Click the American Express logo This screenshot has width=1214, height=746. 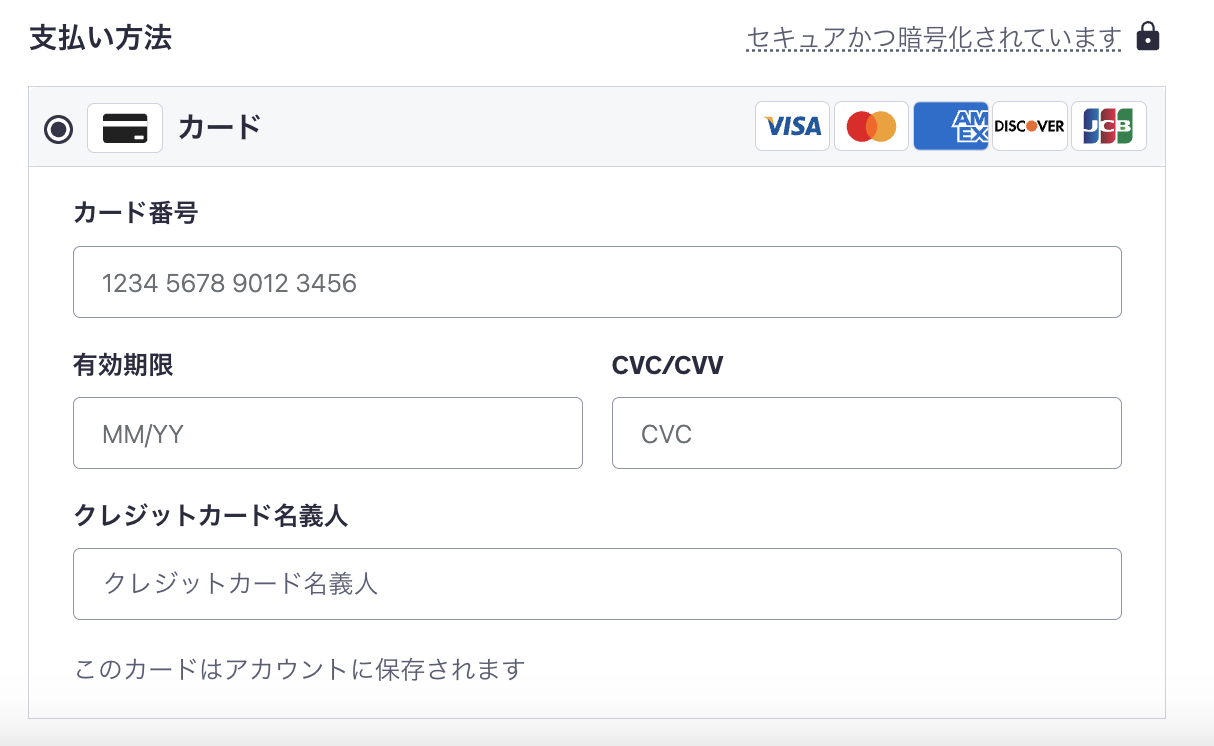pyautogui.click(x=950, y=126)
